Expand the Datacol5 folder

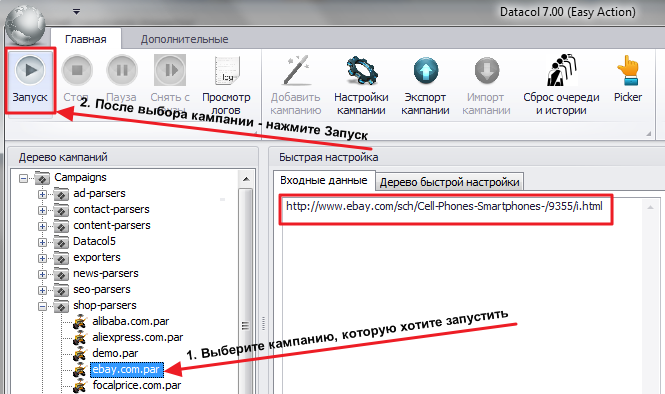pyautogui.click(x=42, y=242)
